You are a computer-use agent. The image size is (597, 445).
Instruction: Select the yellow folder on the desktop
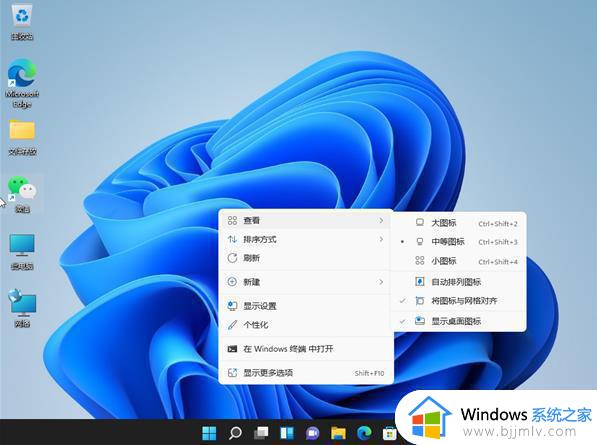coord(22,138)
